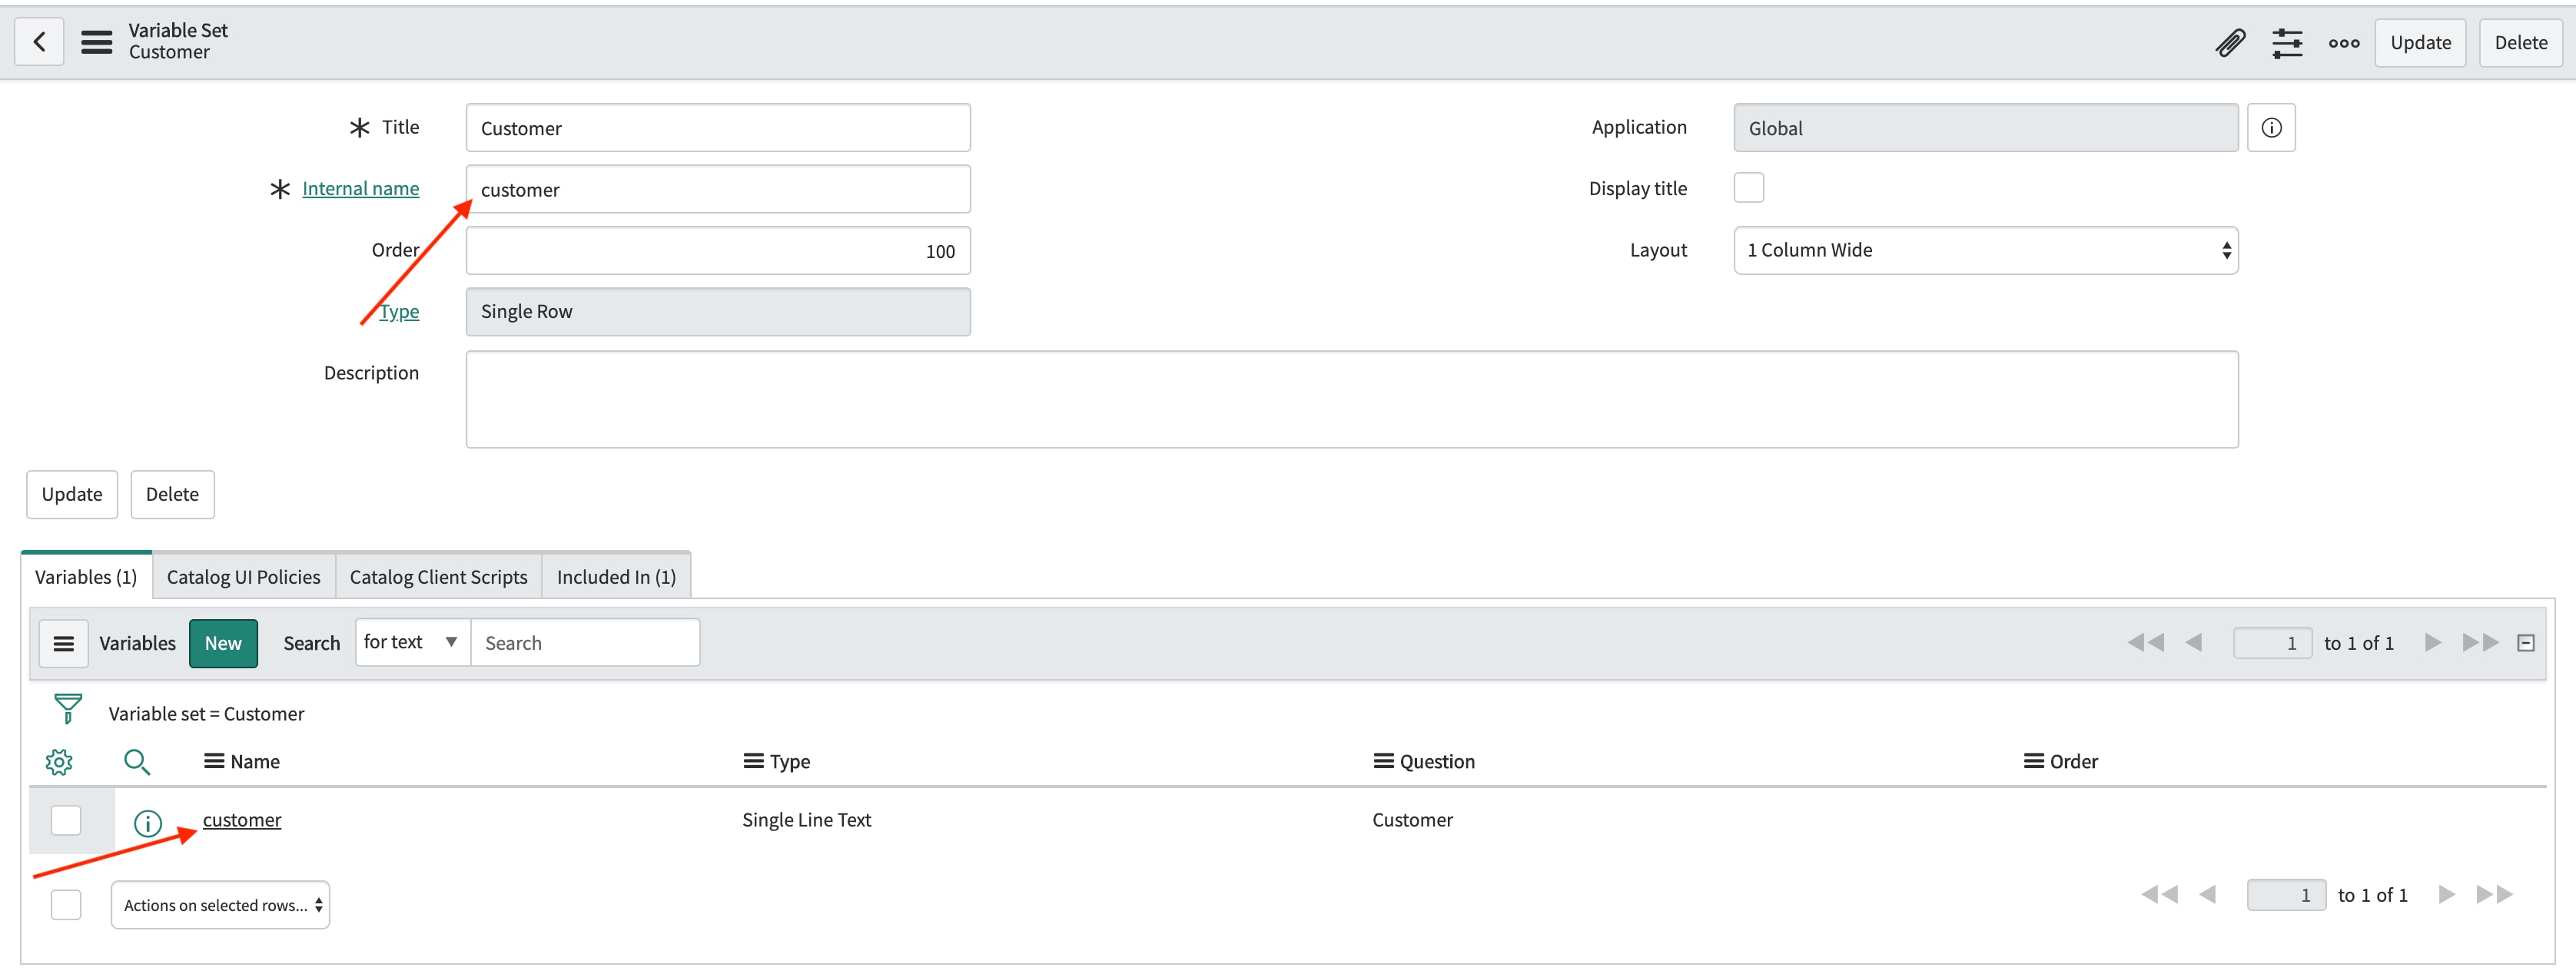
Task: Click the back navigation arrow
Action: (x=38, y=41)
